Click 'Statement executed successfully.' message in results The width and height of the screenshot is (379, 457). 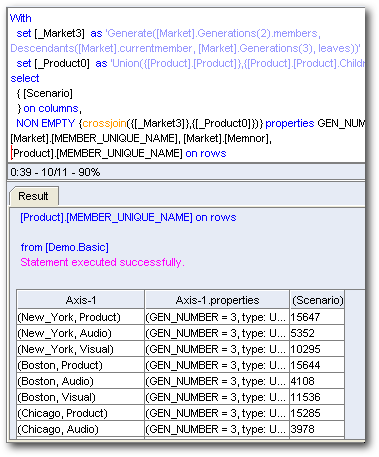102,262
